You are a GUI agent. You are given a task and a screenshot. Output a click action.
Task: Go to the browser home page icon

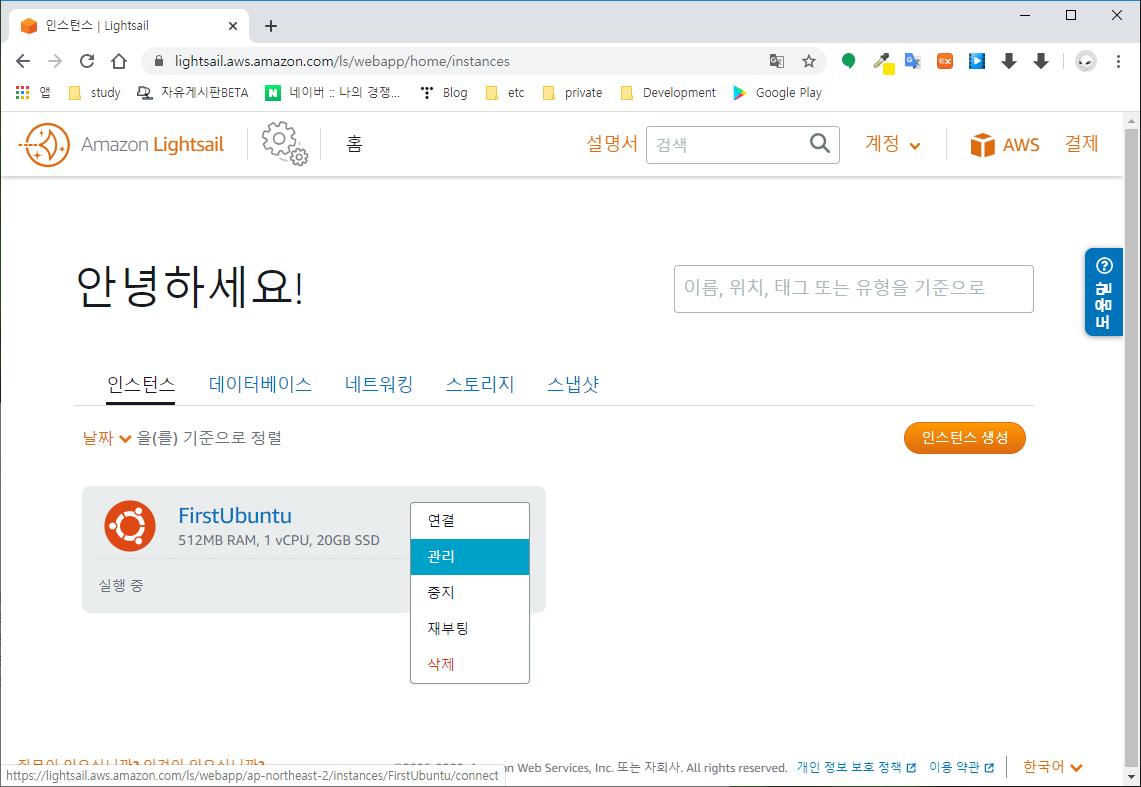pyautogui.click(x=119, y=61)
